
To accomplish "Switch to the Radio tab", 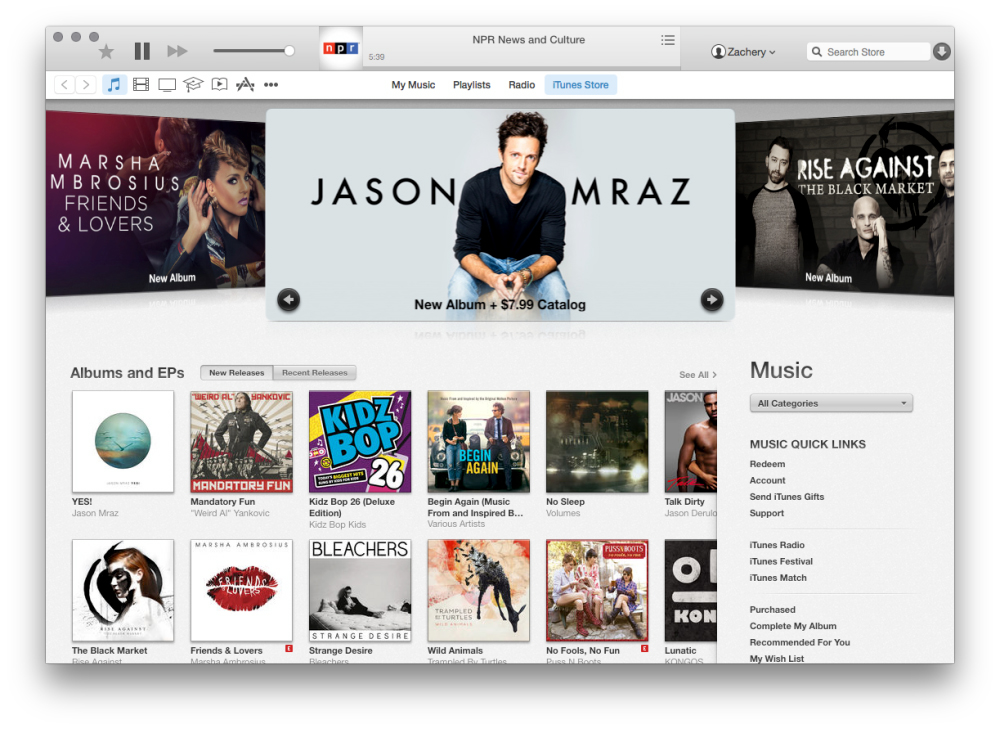I will [x=522, y=85].
